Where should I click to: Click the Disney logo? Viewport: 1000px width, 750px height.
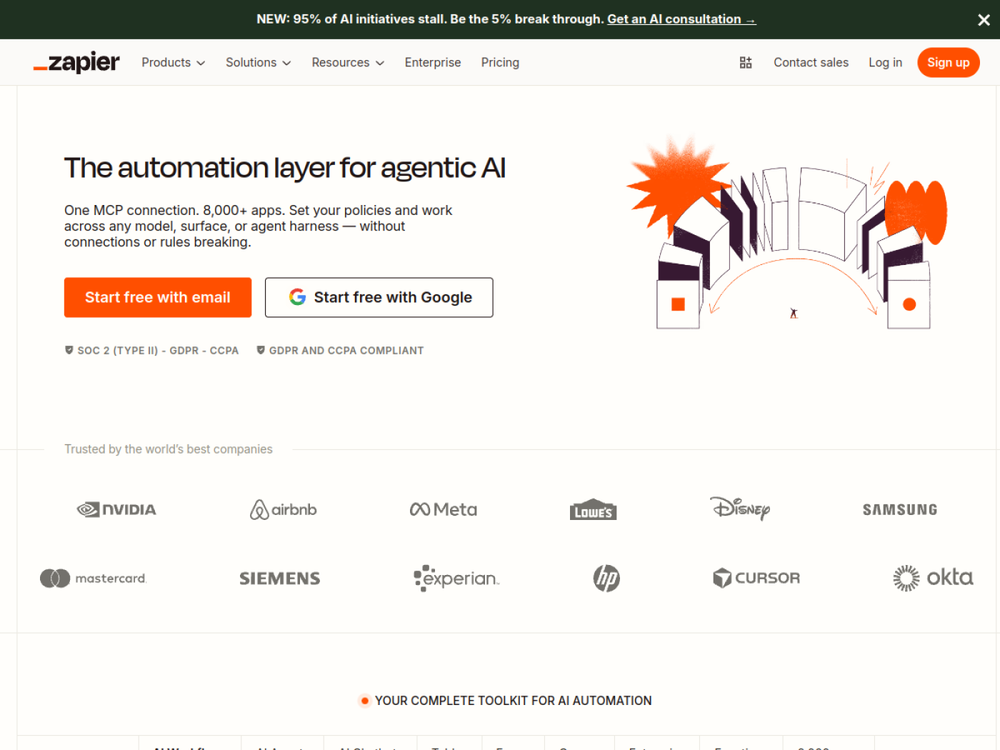coord(740,508)
